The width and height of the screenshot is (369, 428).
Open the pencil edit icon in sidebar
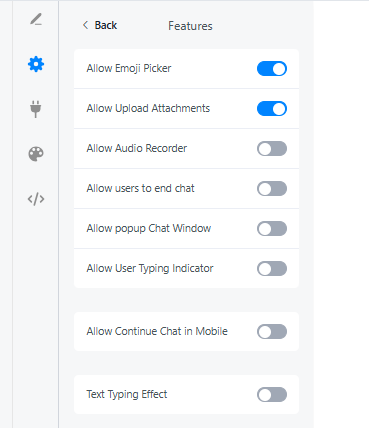point(36,19)
